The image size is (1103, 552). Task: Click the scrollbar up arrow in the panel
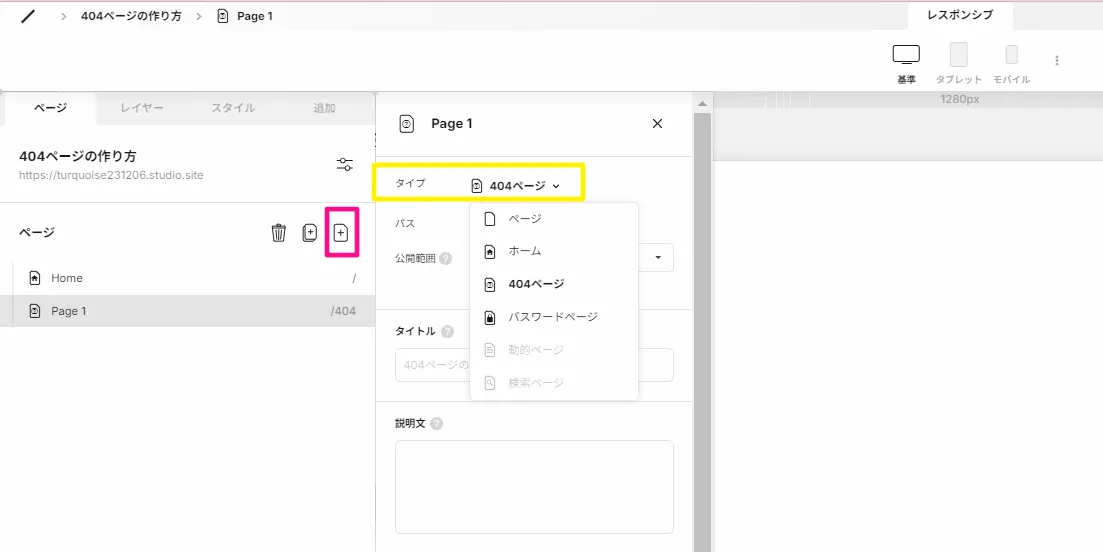click(x=701, y=105)
